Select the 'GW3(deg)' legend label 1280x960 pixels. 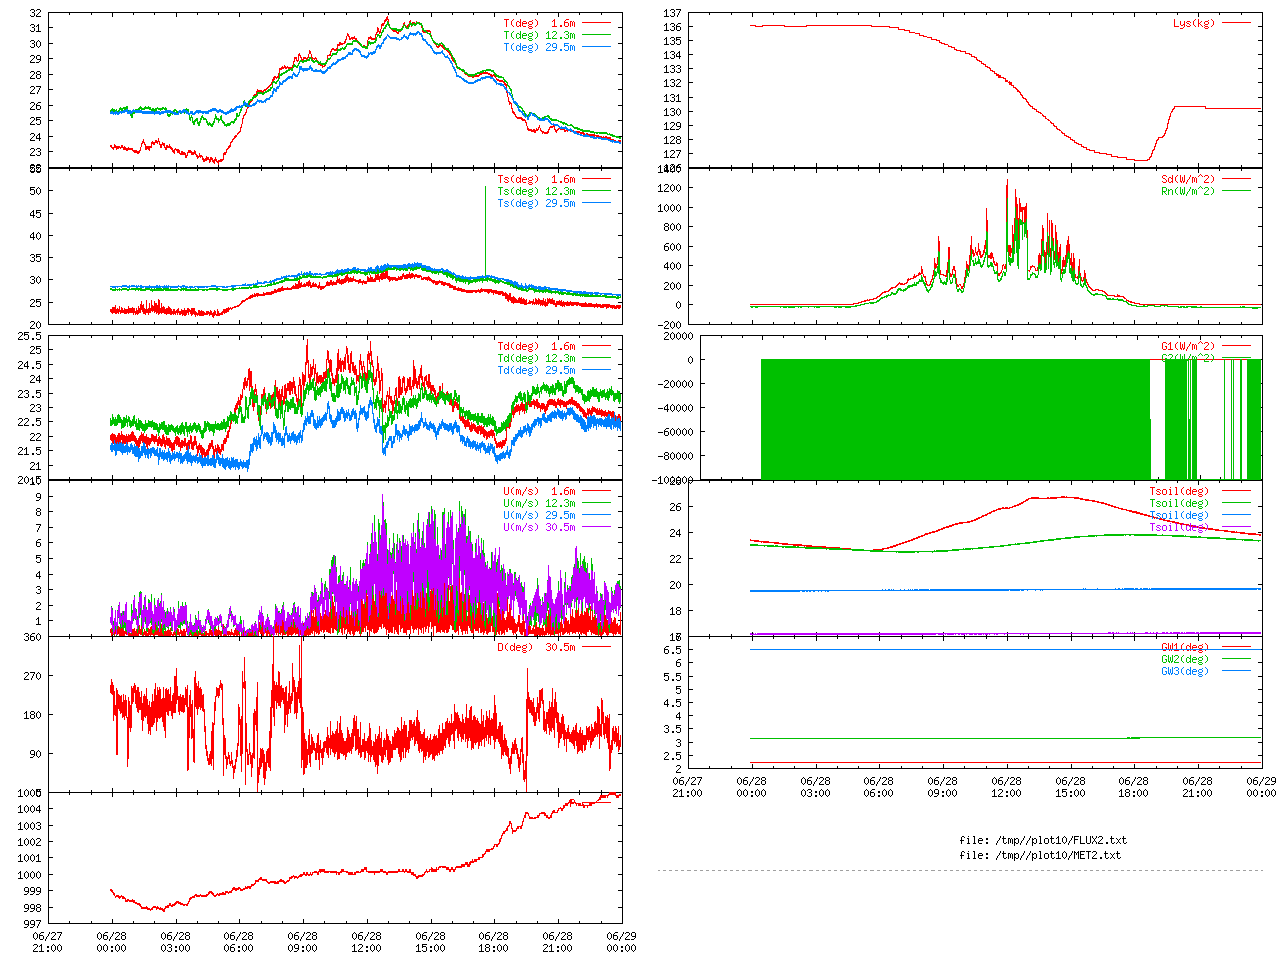1185,671
